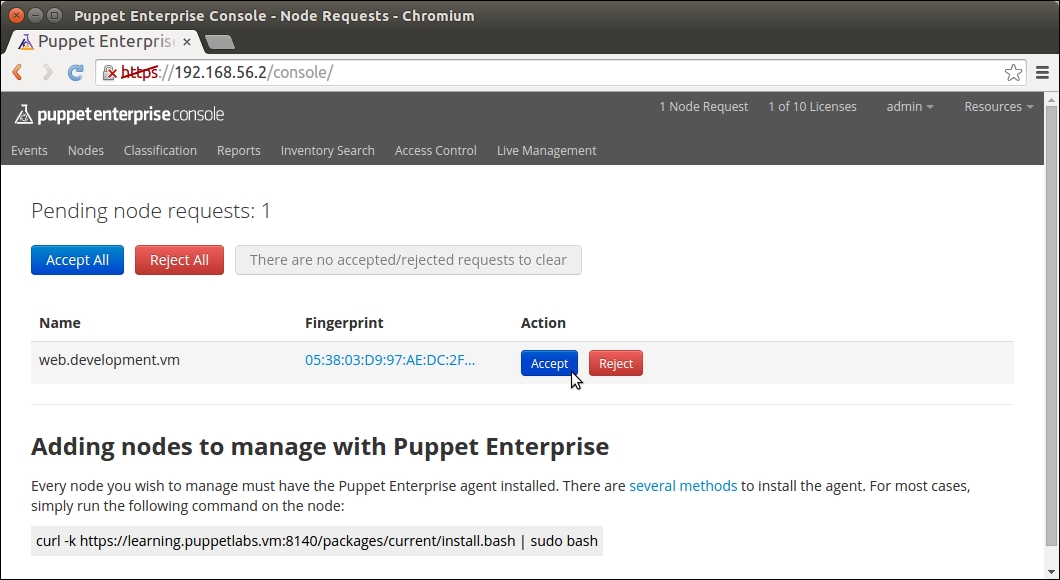This screenshot has width=1060, height=580.
Task: Open the Chromium hamburger menu
Action: pos(1042,72)
